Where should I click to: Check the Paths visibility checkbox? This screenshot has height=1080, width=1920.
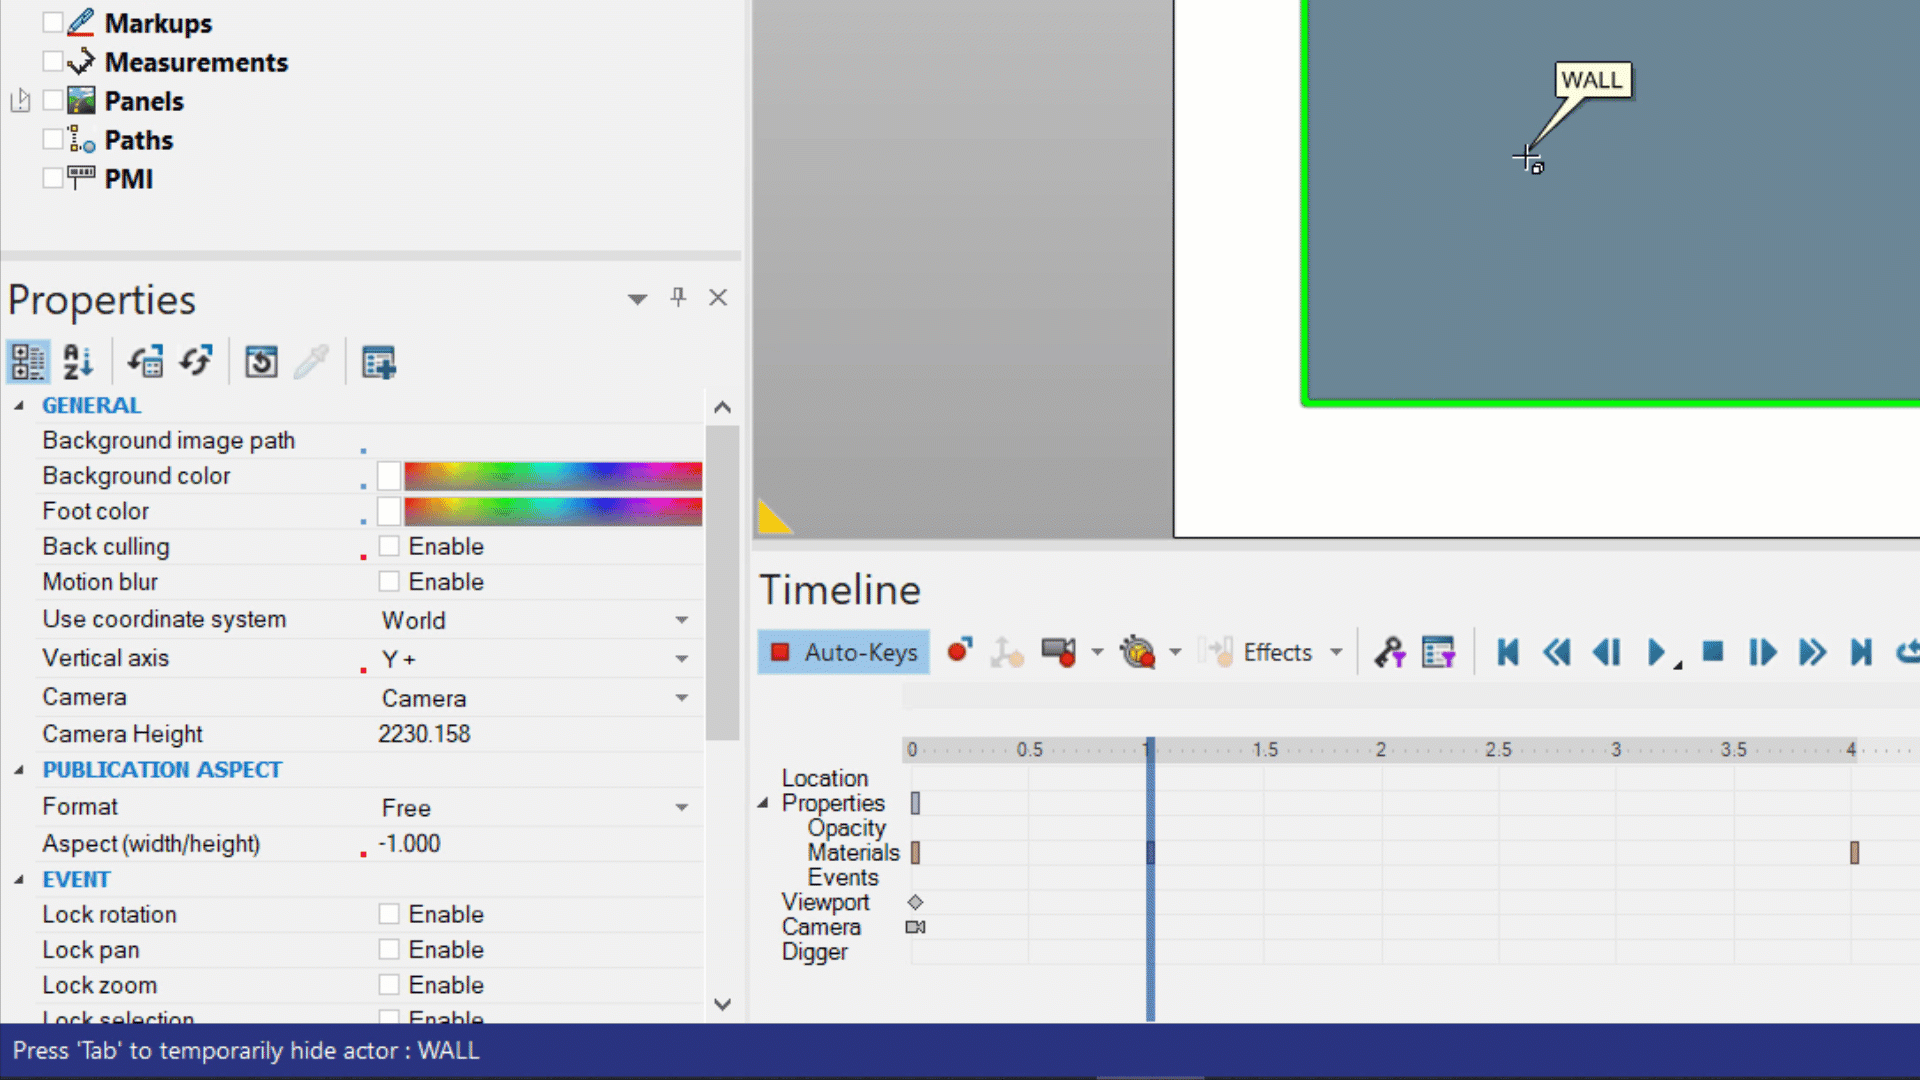coord(53,140)
